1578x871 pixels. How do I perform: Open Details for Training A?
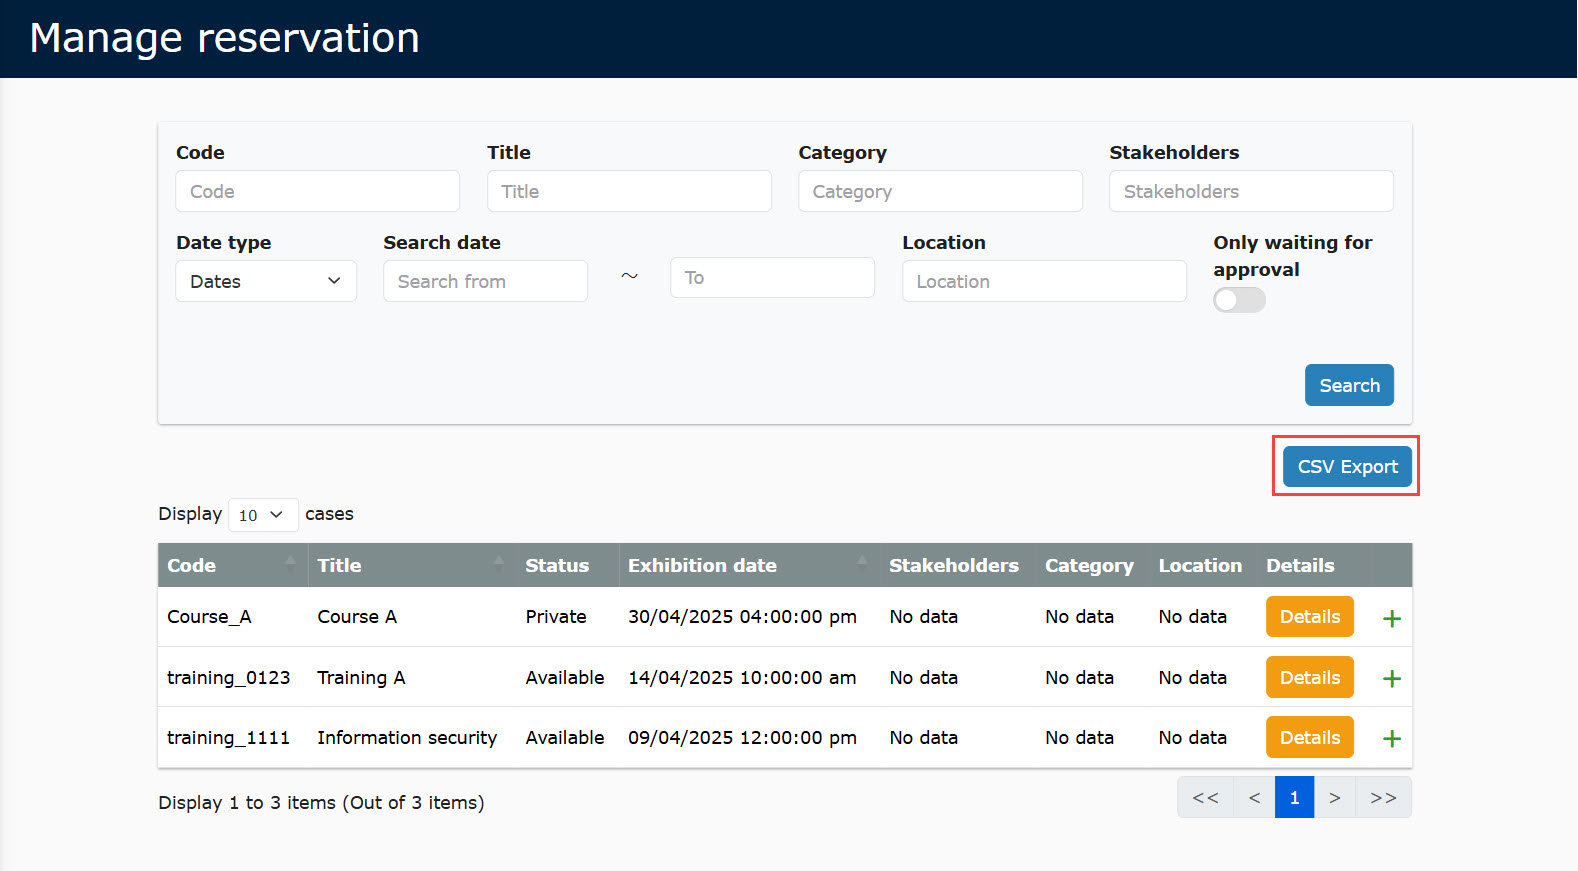pyautogui.click(x=1309, y=677)
